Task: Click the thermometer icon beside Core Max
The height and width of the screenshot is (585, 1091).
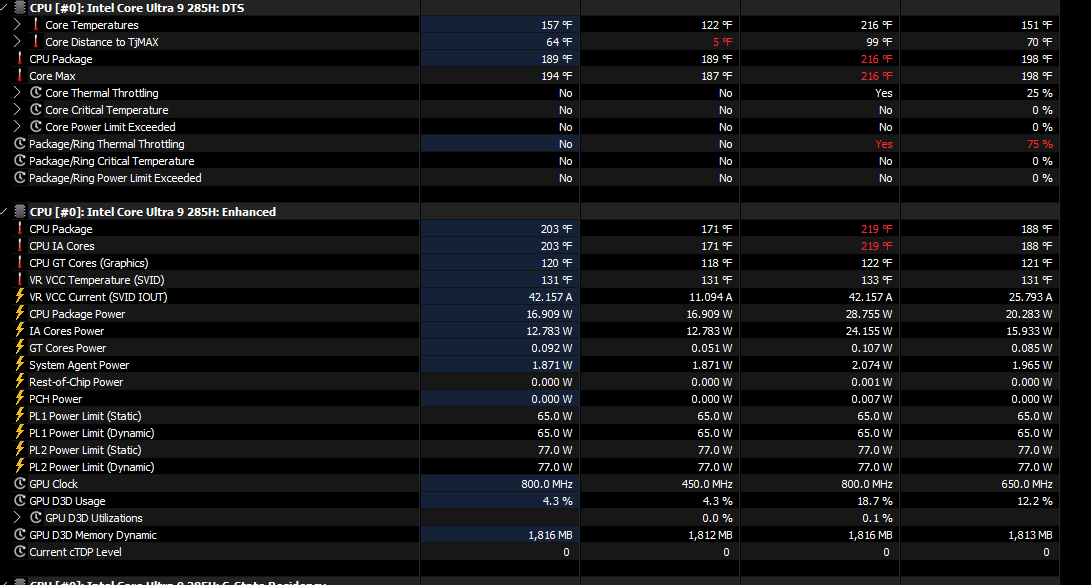Action: tap(20, 76)
